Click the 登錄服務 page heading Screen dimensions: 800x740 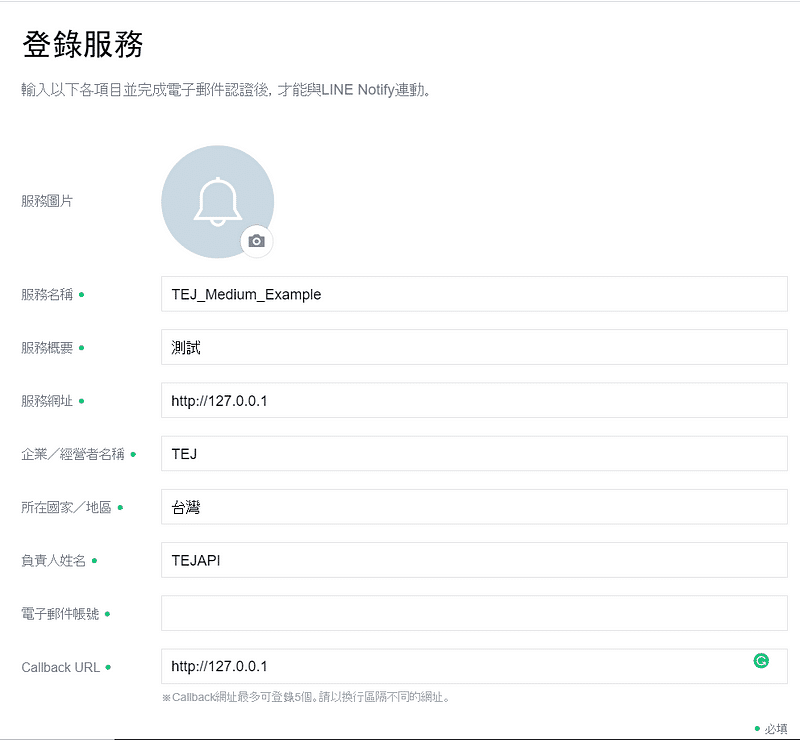pyautogui.click(x=82, y=45)
